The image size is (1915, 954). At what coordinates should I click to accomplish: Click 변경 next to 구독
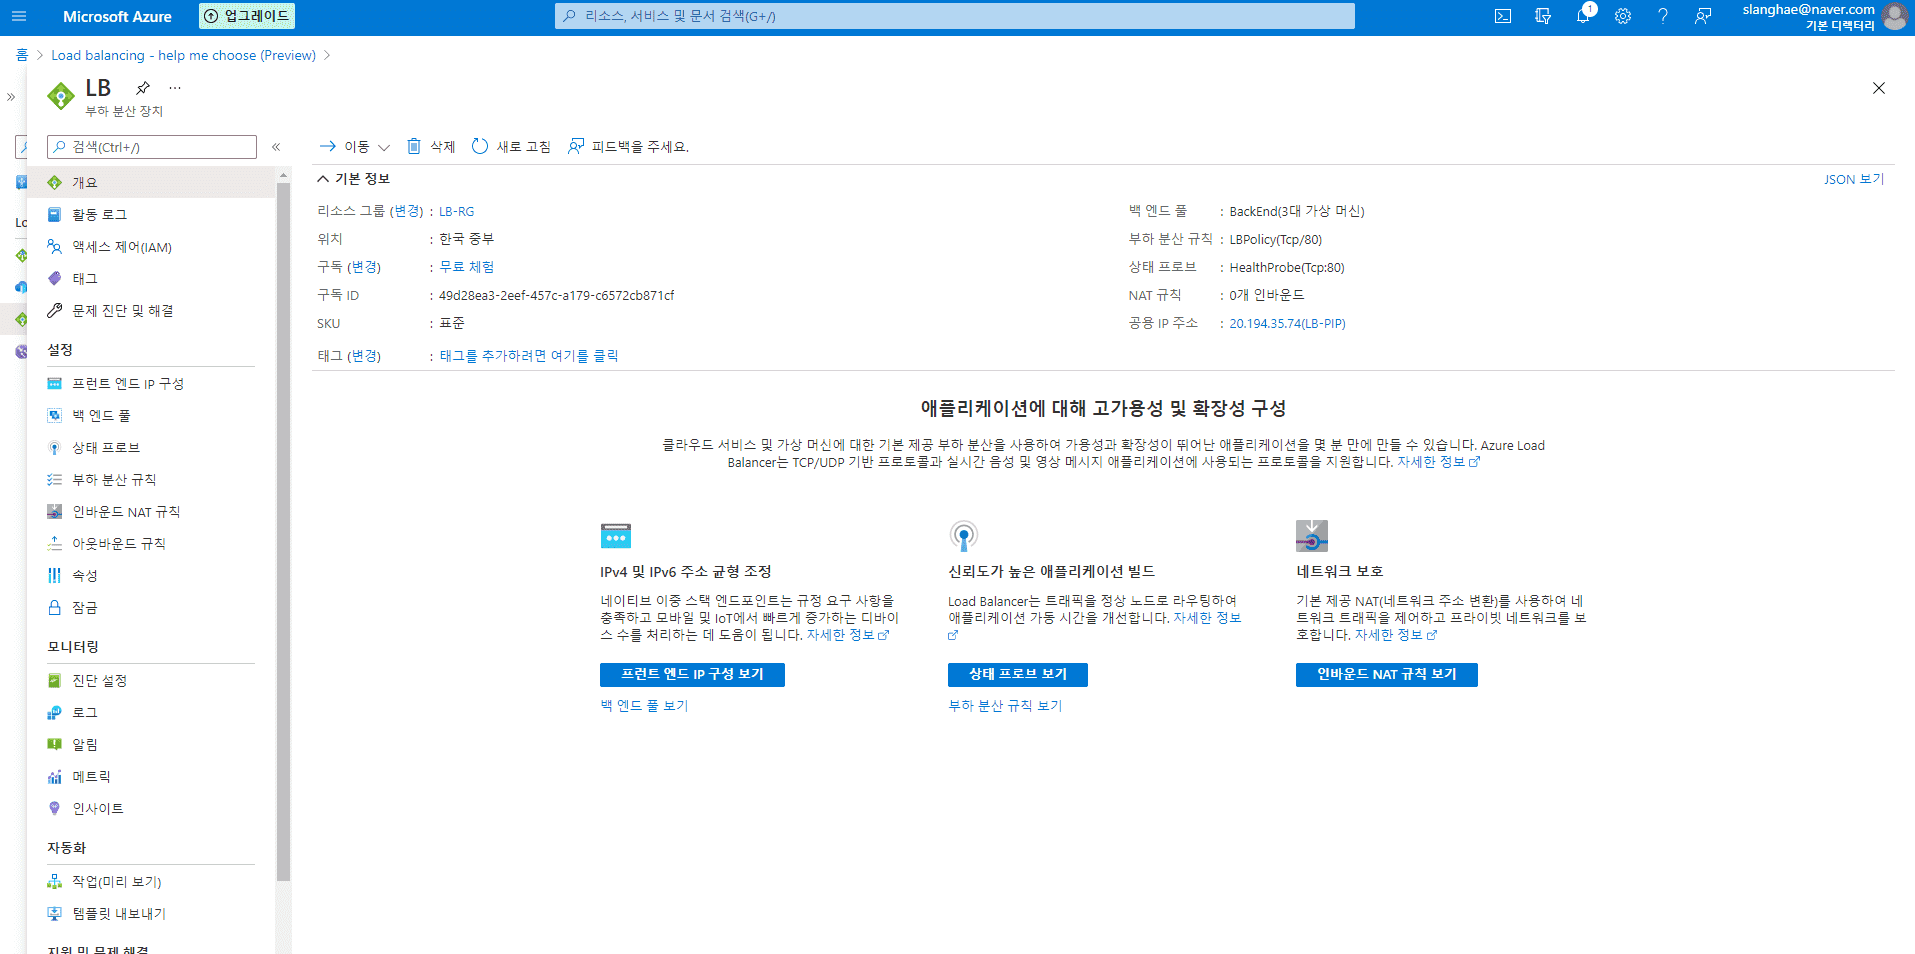pos(364,267)
